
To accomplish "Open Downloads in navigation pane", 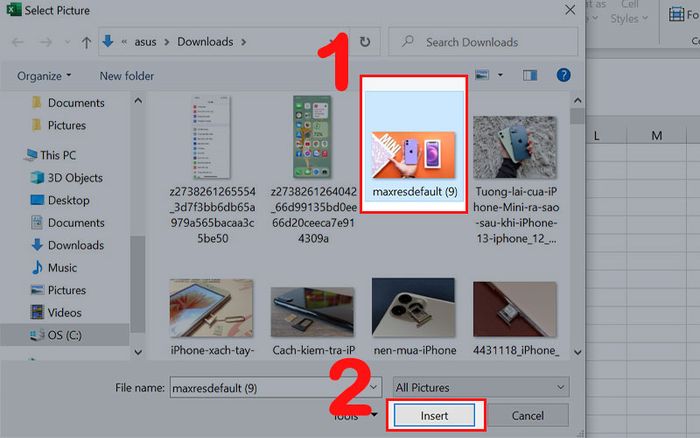I will point(67,245).
